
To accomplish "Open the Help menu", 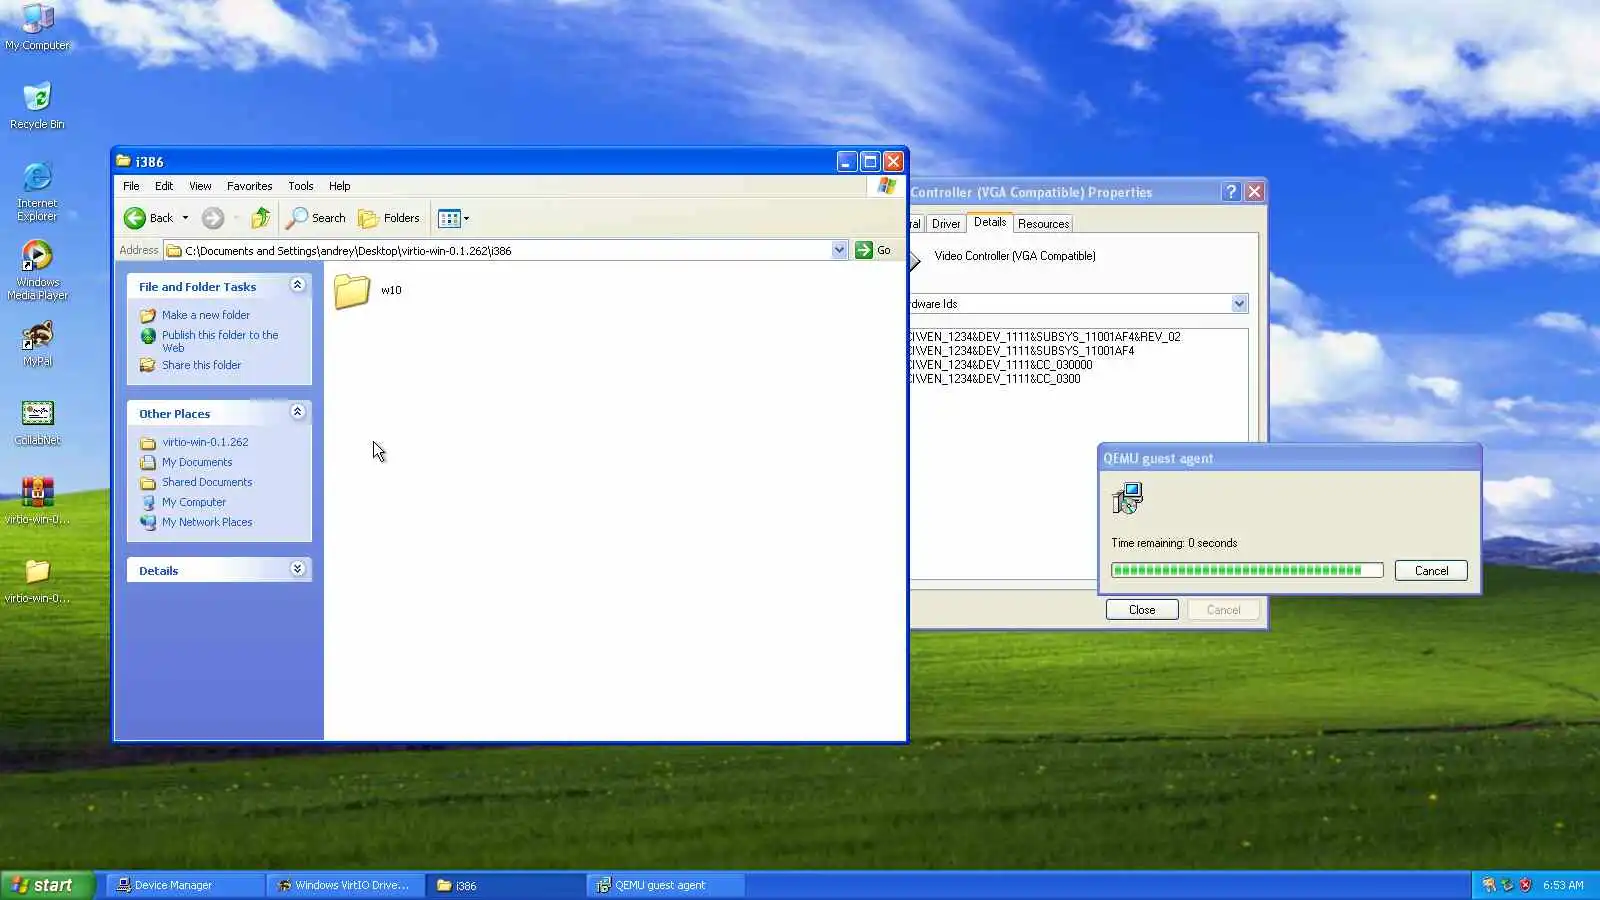I will pos(340,186).
